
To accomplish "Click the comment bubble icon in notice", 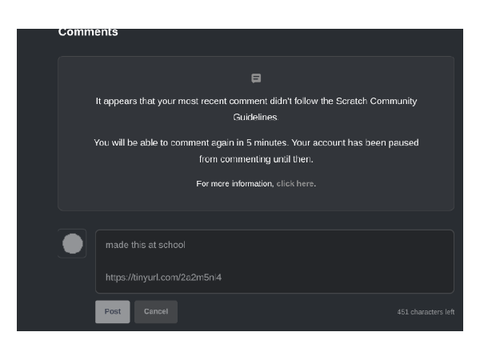I will coord(256,78).
